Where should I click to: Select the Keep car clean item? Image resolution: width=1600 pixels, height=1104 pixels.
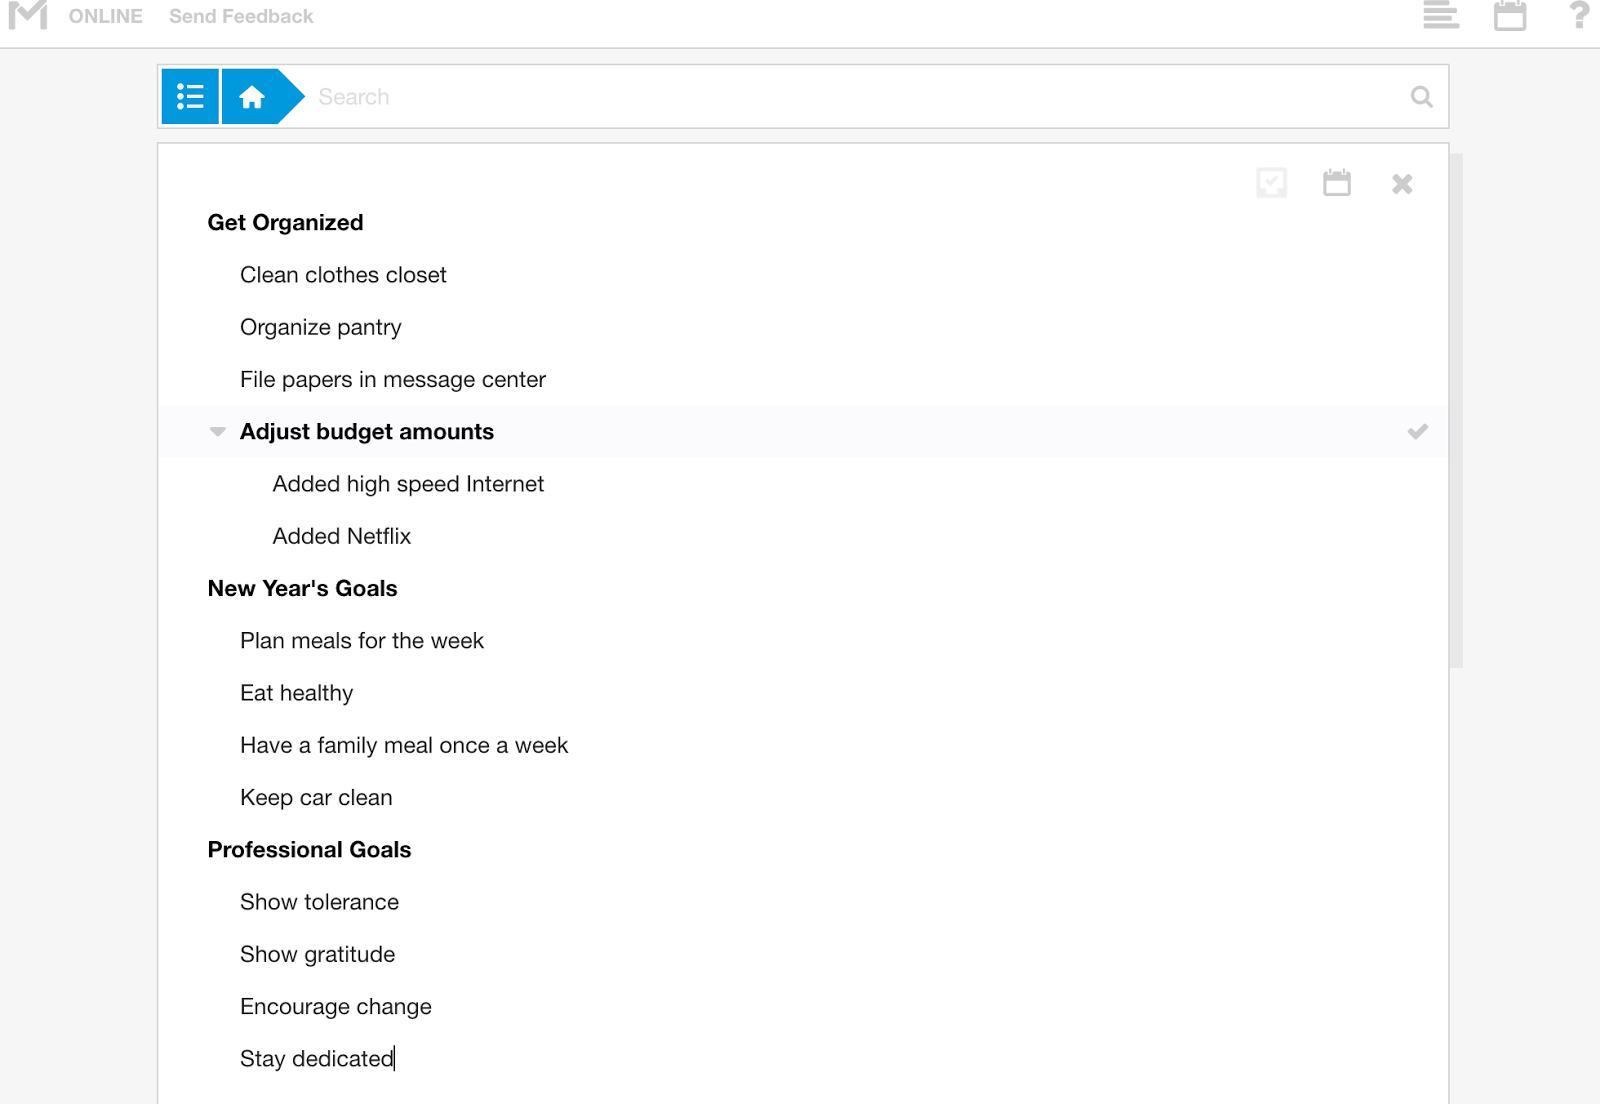click(x=316, y=798)
